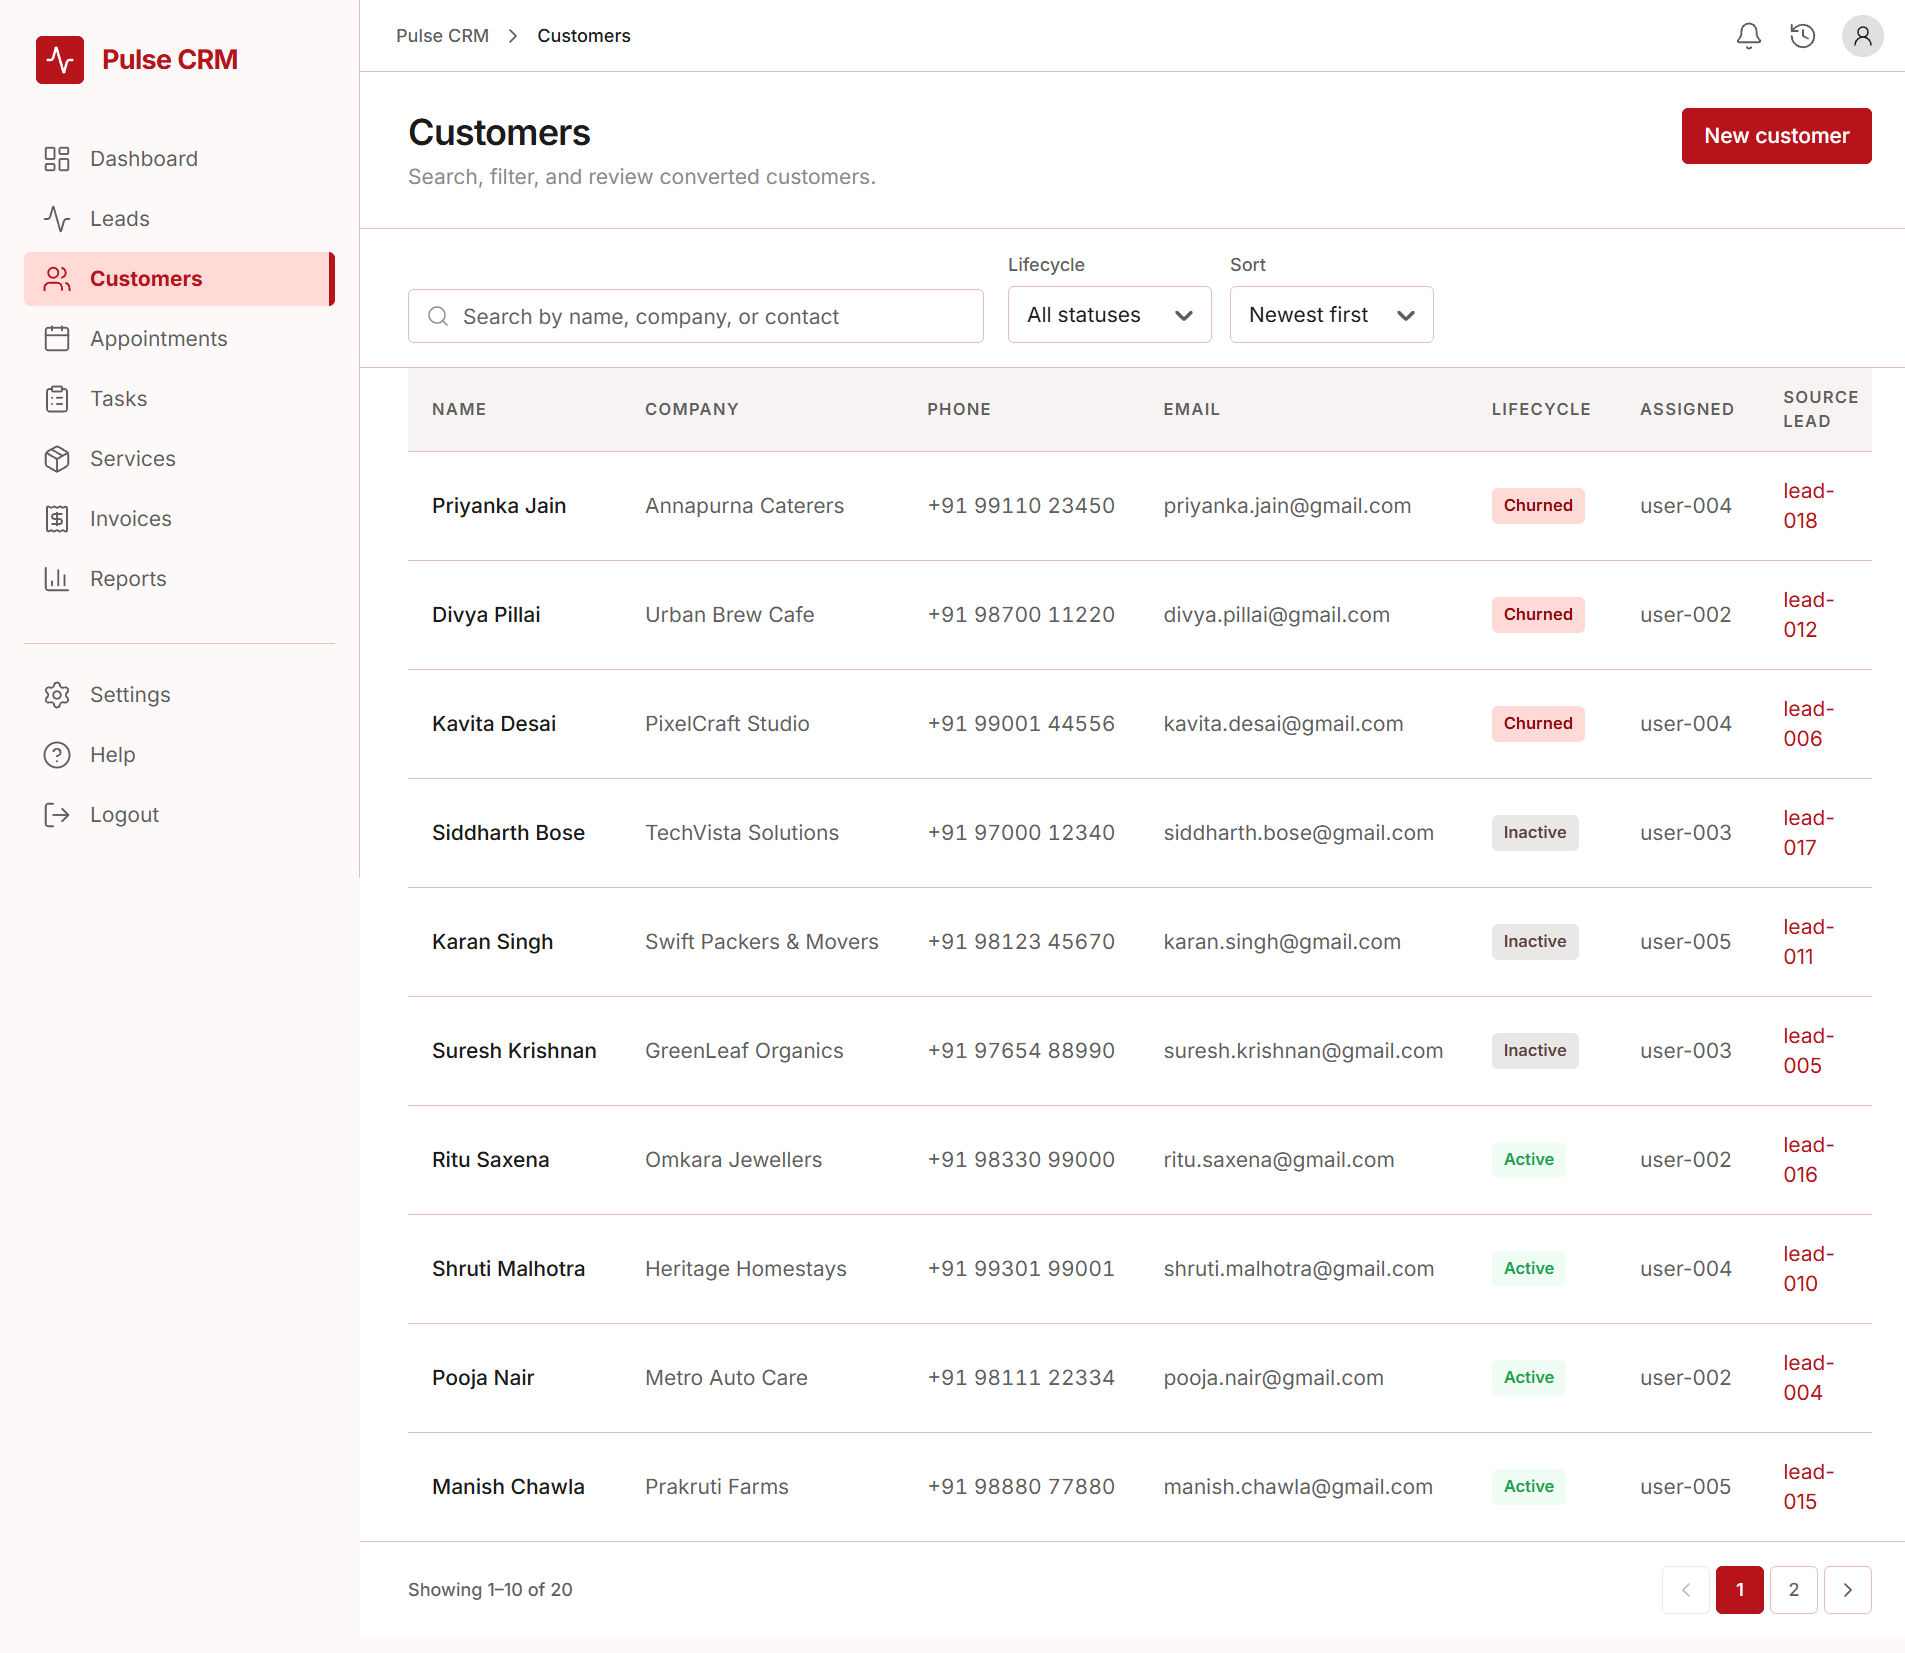Click Ritu Saxena's Active badge
Viewport: 1905px width, 1653px height.
(1529, 1160)
